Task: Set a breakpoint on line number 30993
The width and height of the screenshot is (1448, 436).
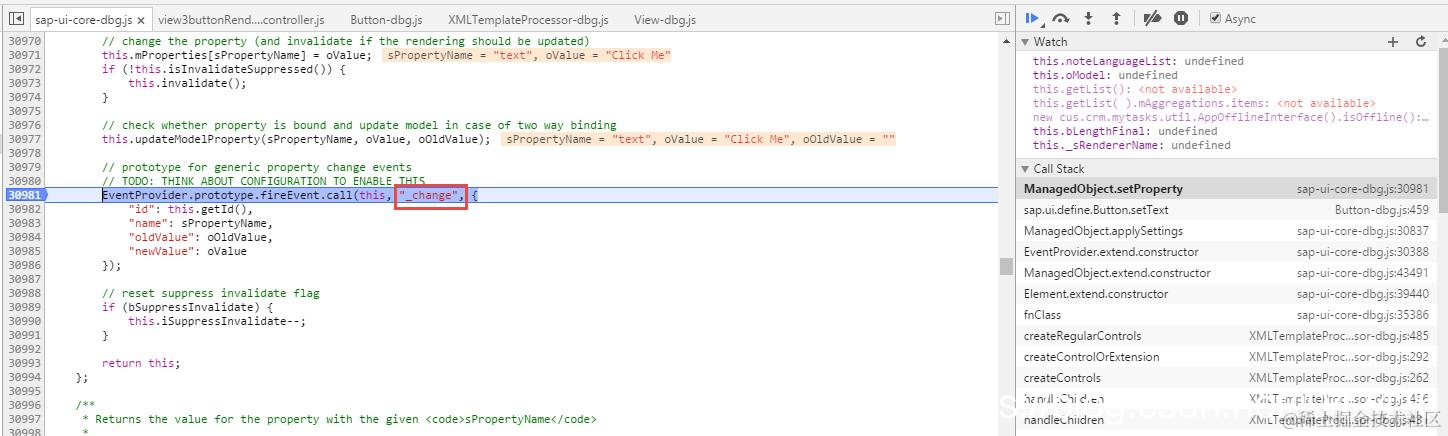Action: click(24, 363)
